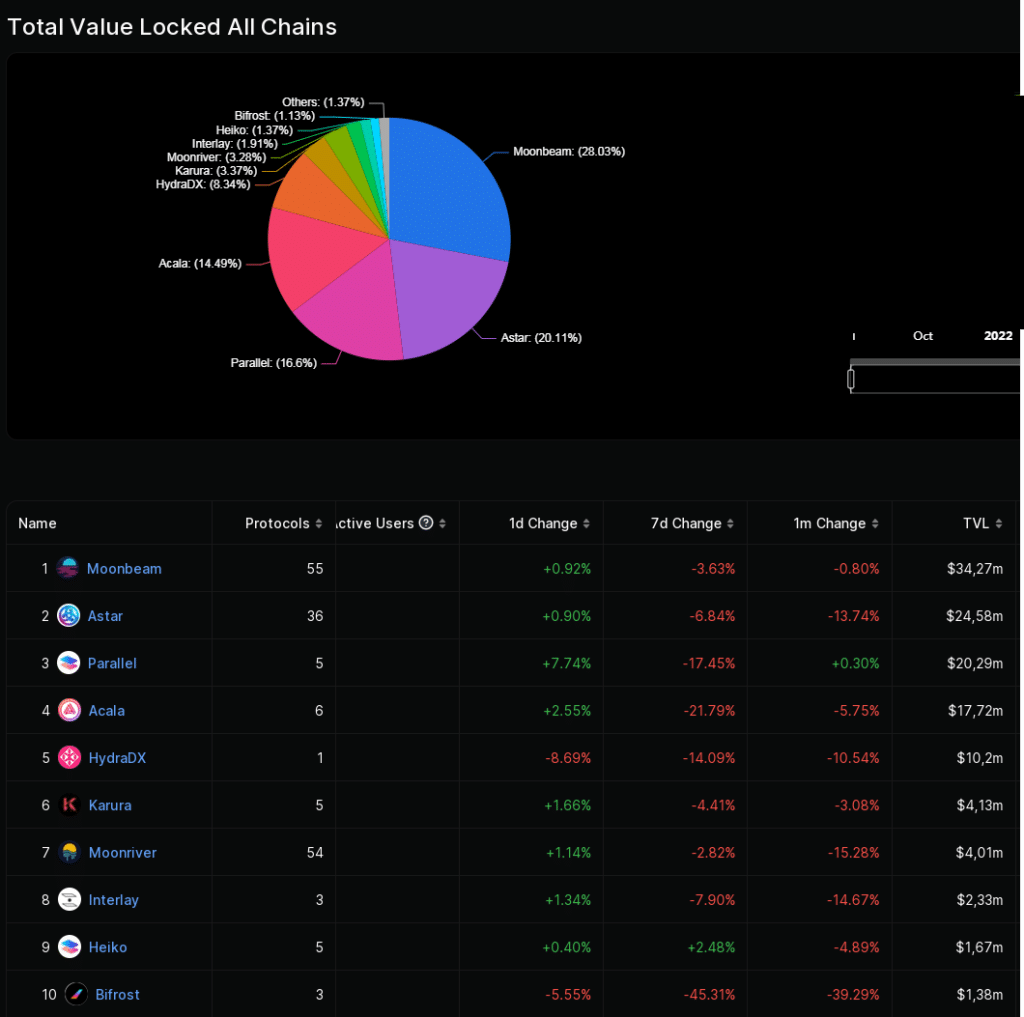Image resolution: width=1024 pixels, height=1017 pixels.
Task: Sort by TVL using its sort arrows
Action: coord(999,523)
